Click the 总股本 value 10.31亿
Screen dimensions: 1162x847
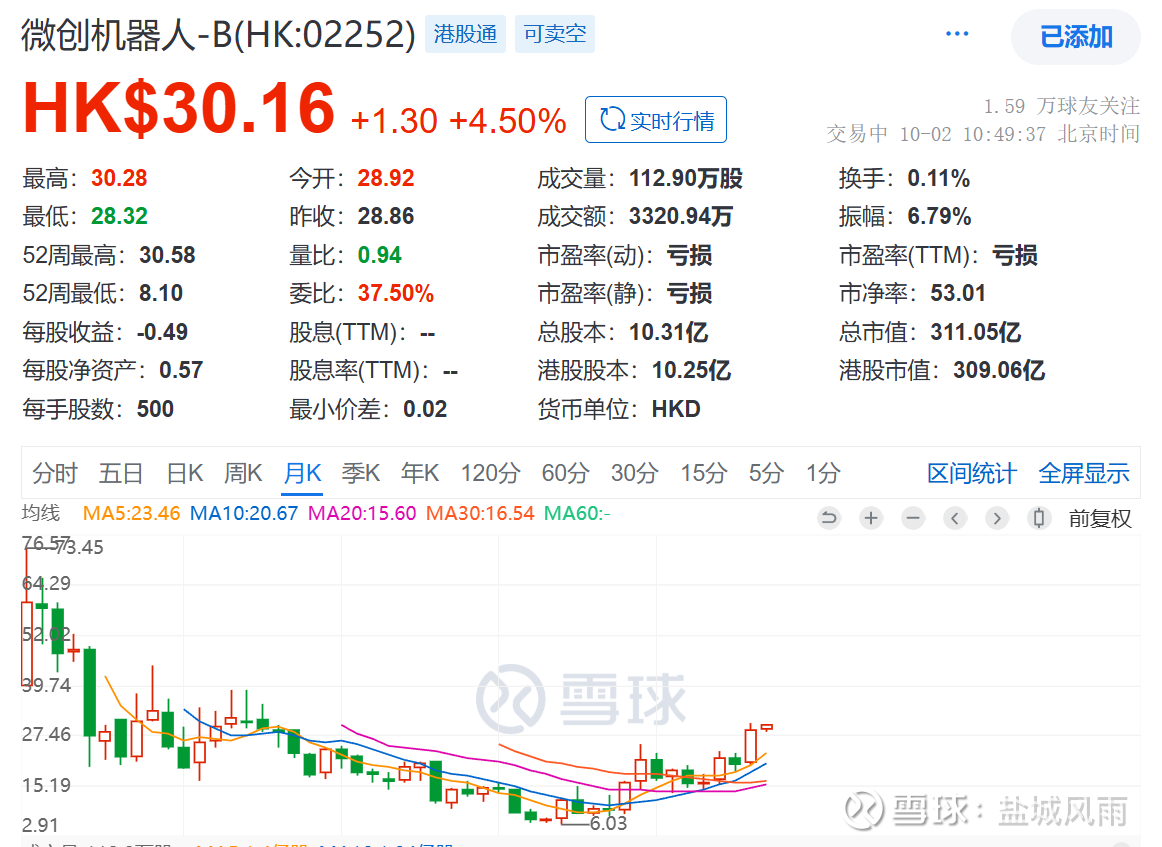click(668, 331)
